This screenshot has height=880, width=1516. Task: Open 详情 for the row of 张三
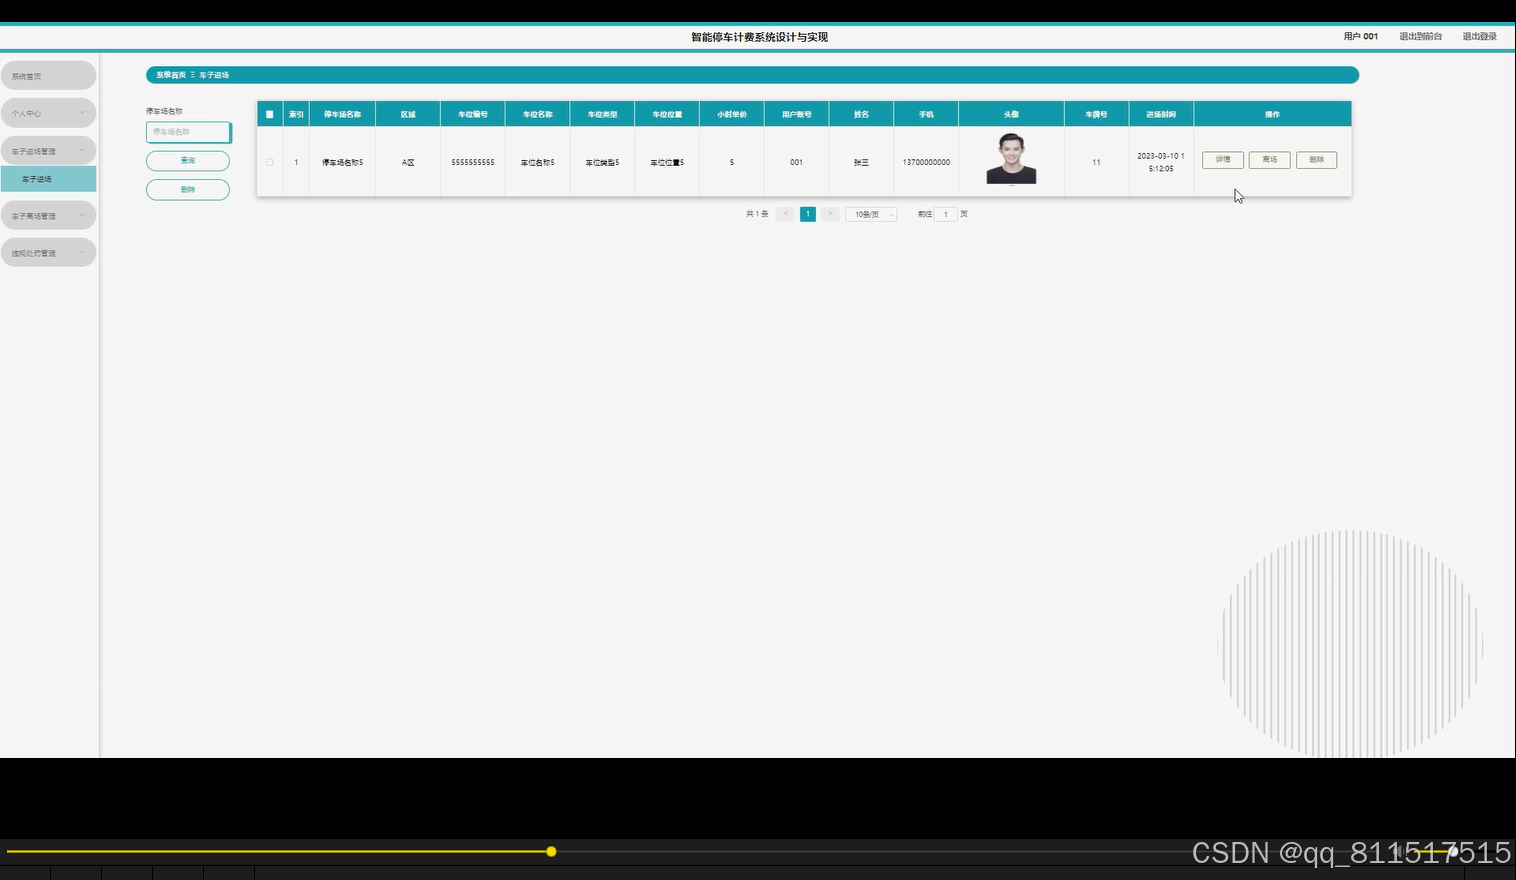click(1223, 160)
